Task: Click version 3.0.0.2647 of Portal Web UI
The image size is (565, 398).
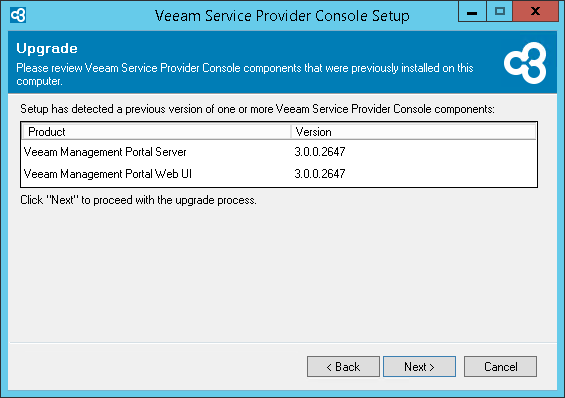Action: 320,174
